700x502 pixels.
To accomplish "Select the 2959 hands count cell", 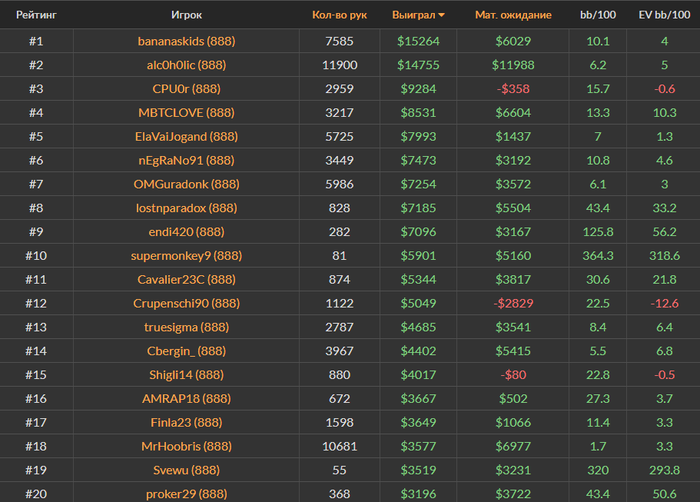I will (339, 89).
